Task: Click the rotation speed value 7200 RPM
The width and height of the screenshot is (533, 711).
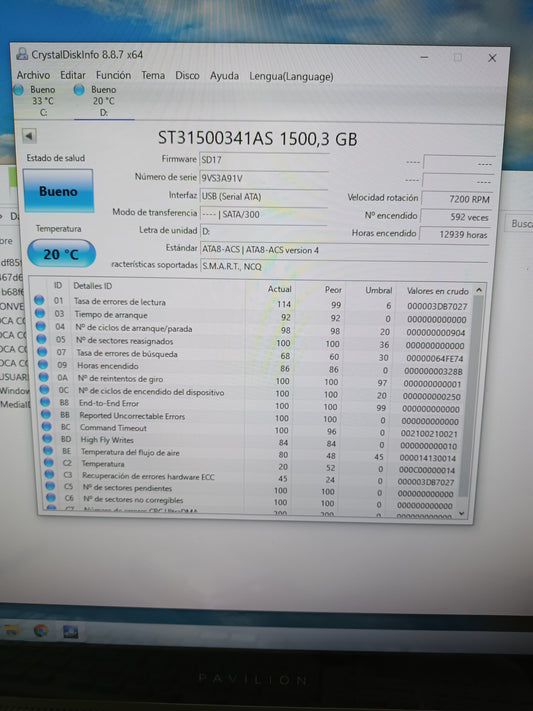Action: tap(456, 199)
